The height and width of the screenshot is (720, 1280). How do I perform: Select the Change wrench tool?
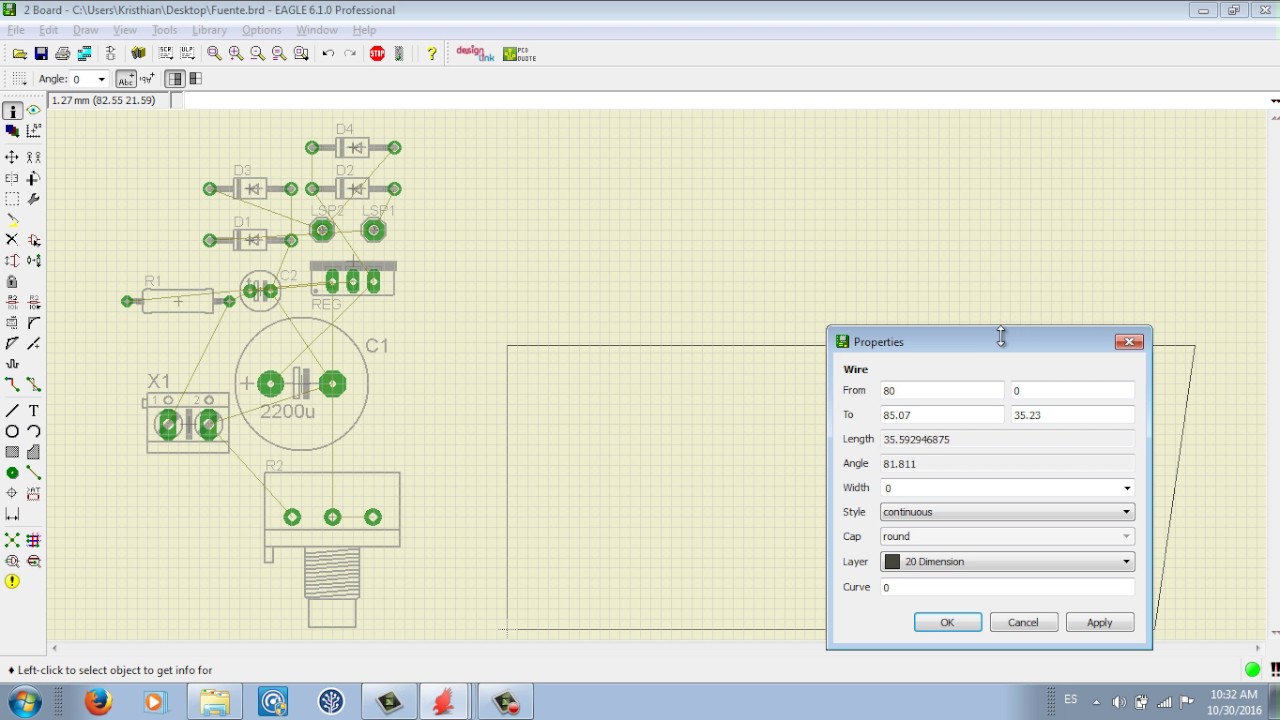[x=33, y=199]
